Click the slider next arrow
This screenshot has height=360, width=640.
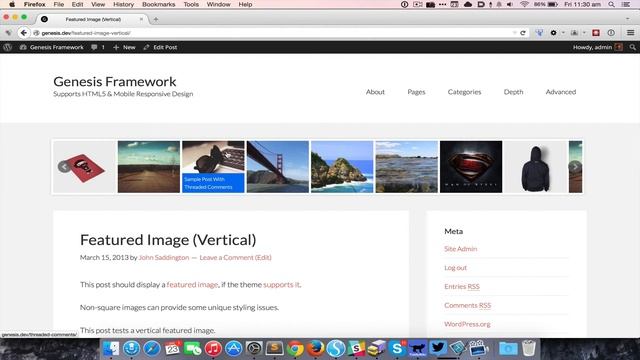[x=575, y=167]
